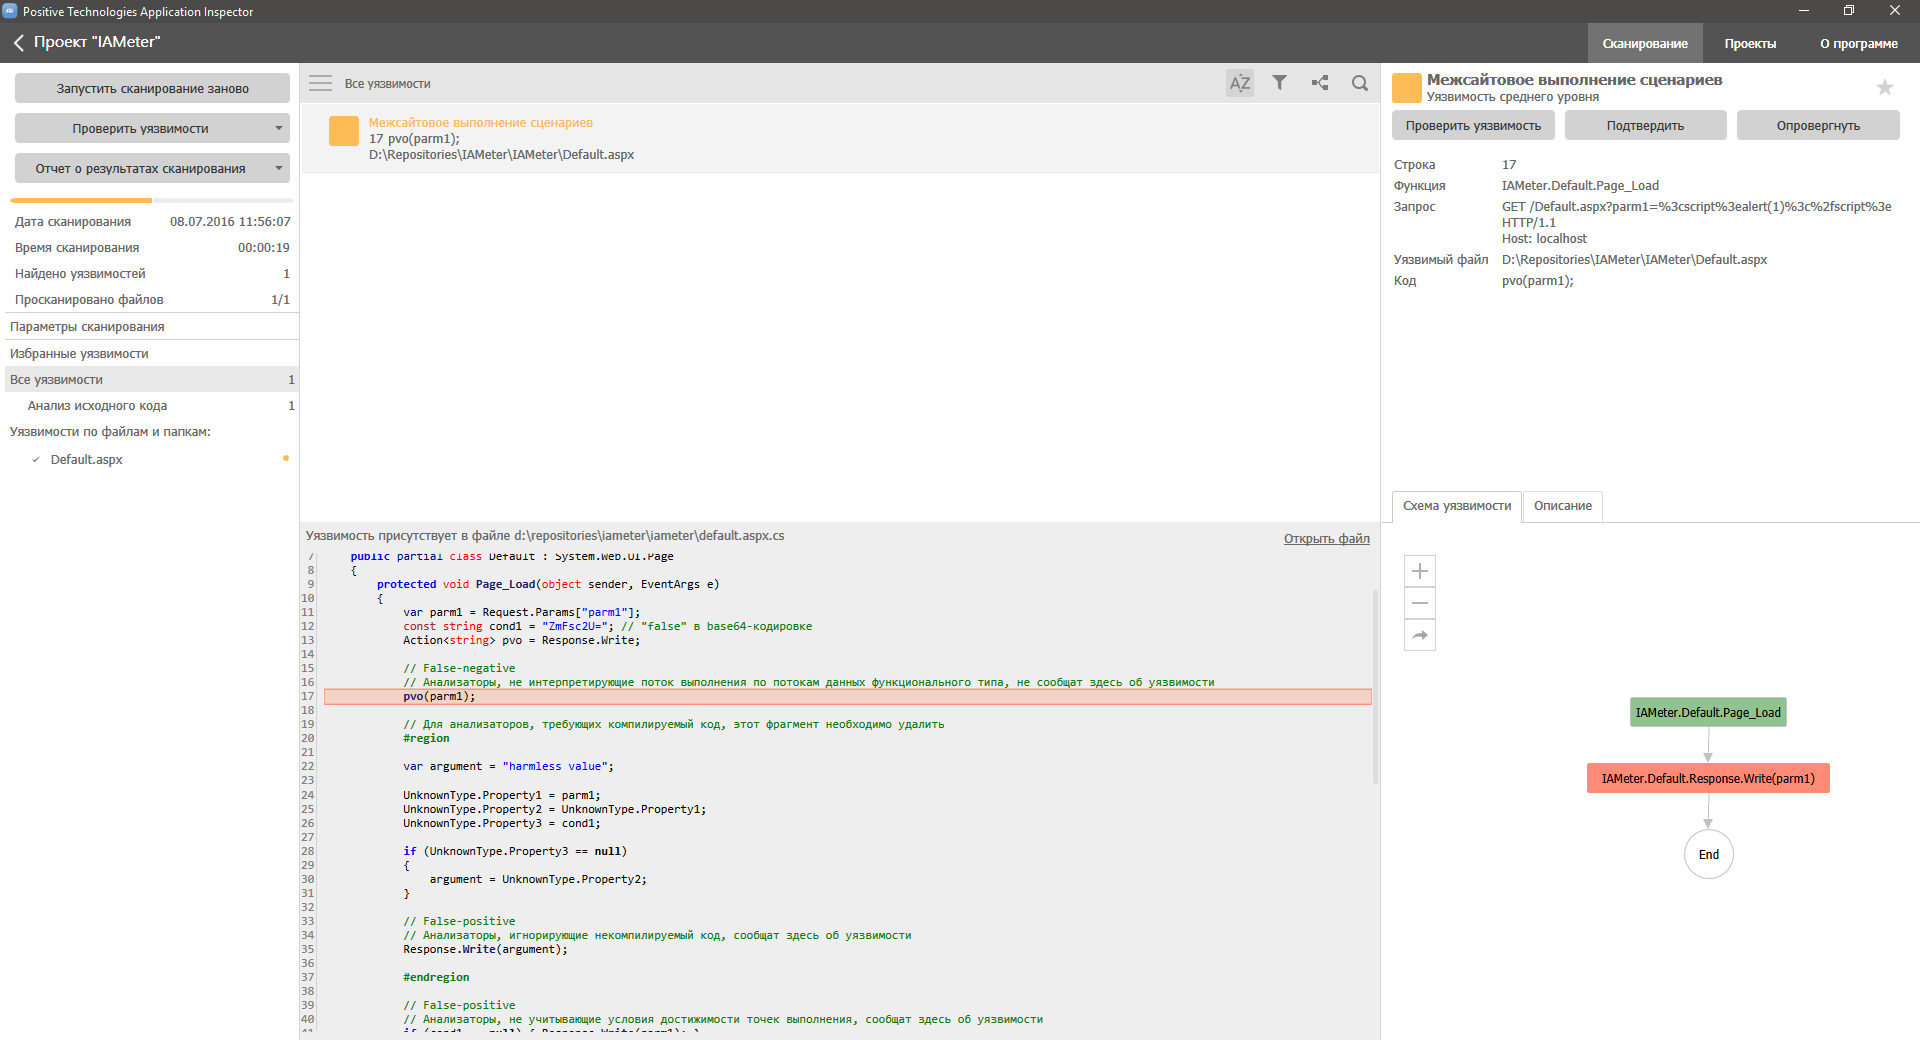Click the share/grouping icon in list toolbar
1920x1040 pixels.
pos(1320,83)
